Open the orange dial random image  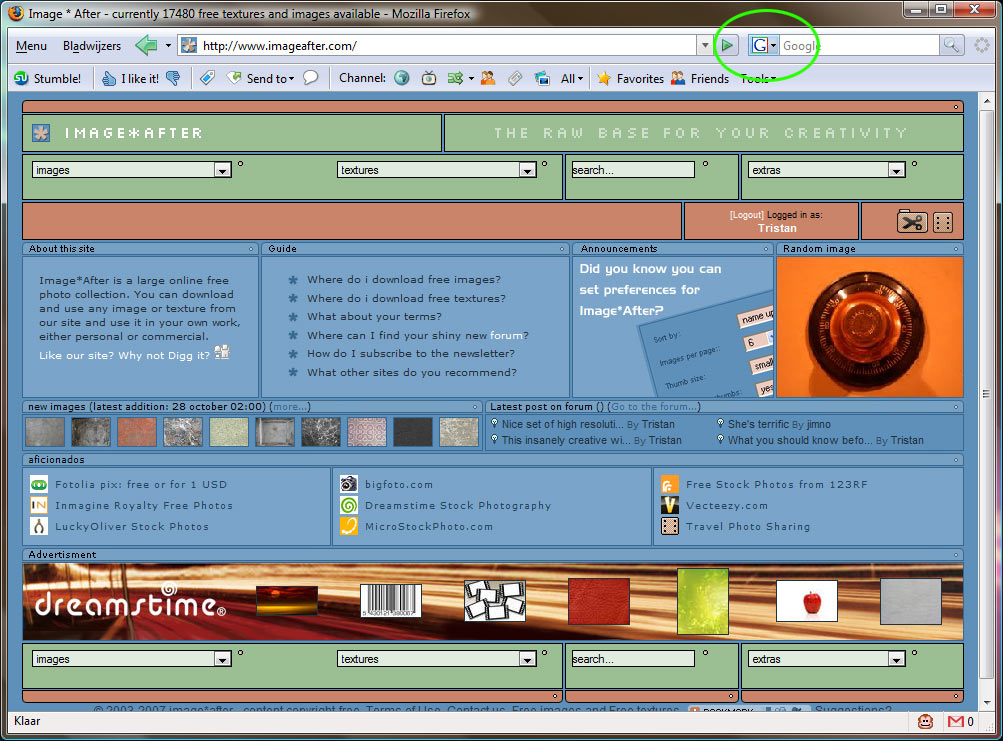point(869,327)
